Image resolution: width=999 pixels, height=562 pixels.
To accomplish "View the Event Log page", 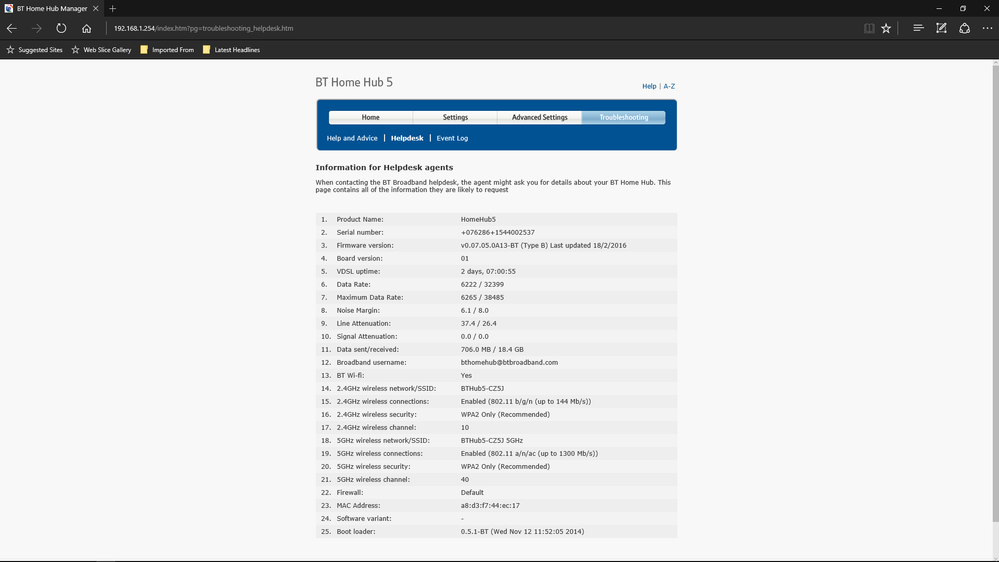I will 452,138.
